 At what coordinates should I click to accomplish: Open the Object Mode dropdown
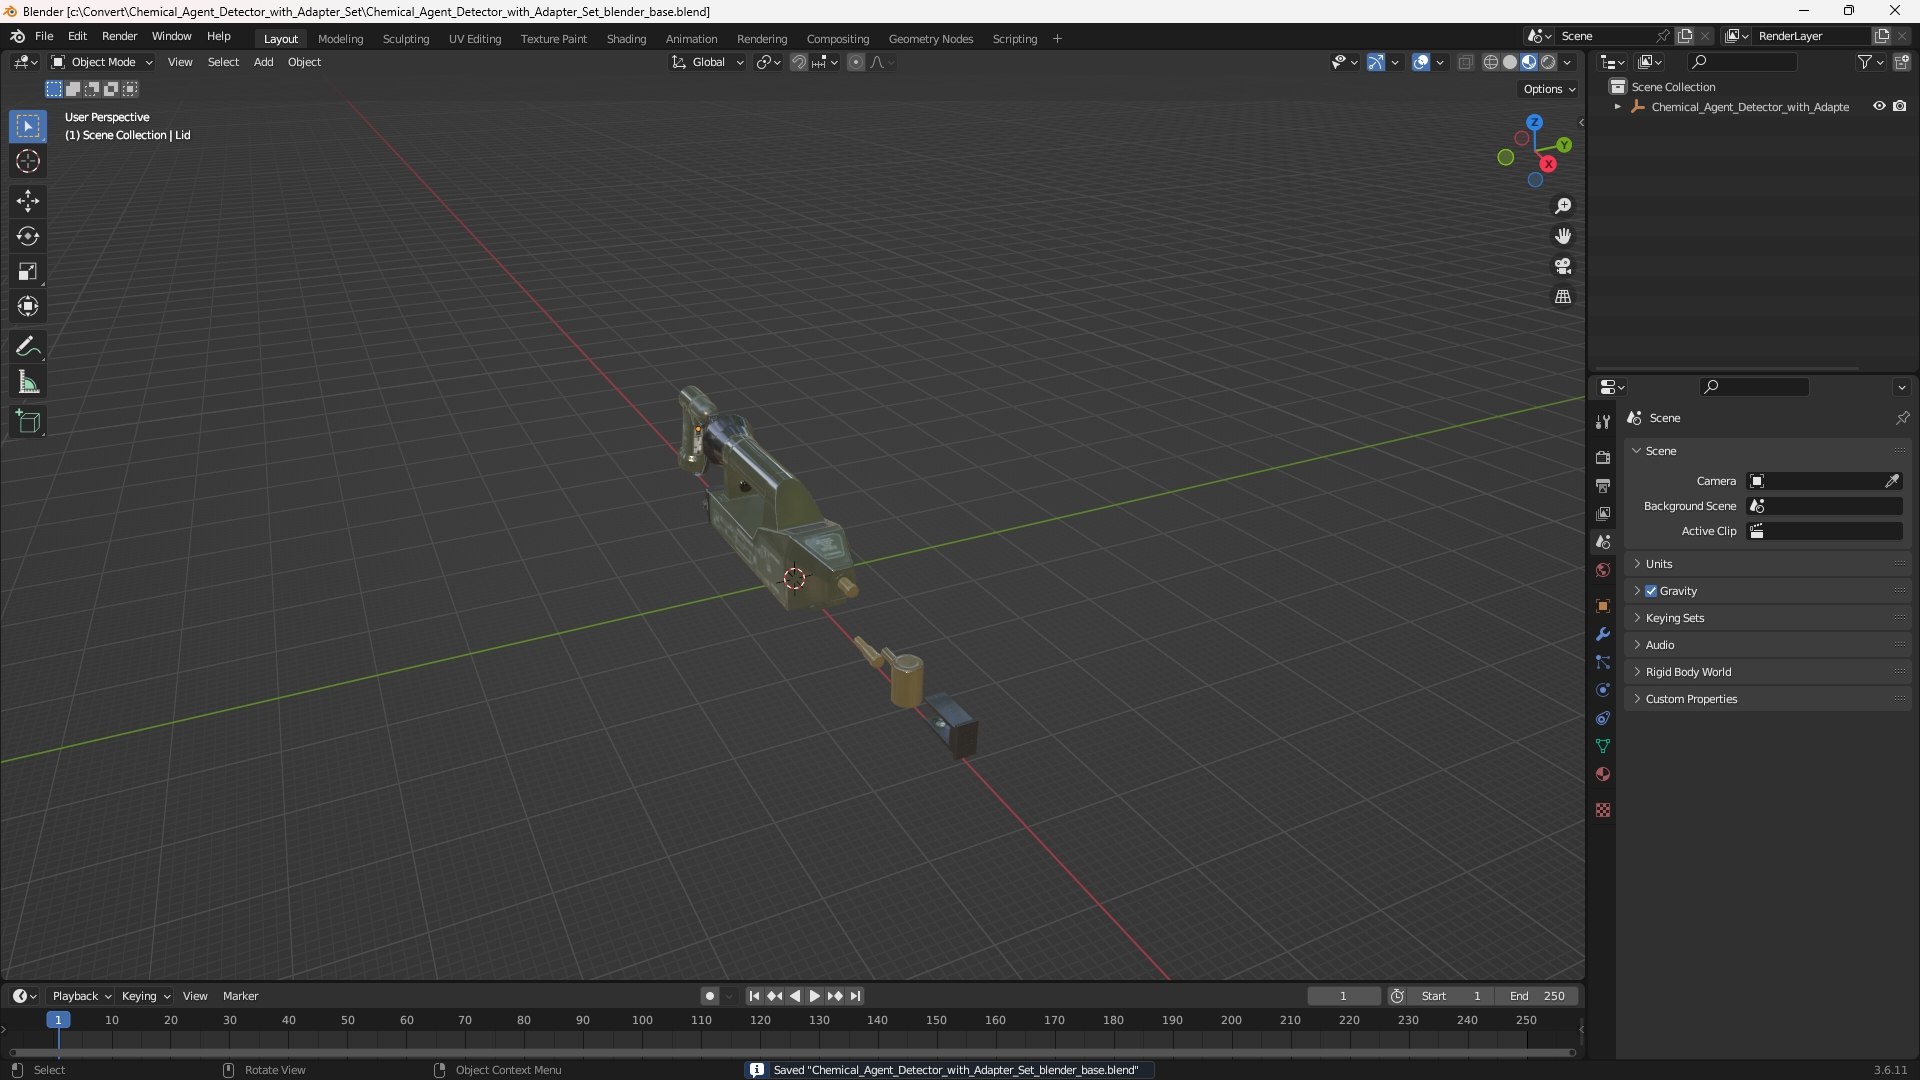[x=102, y=62]
